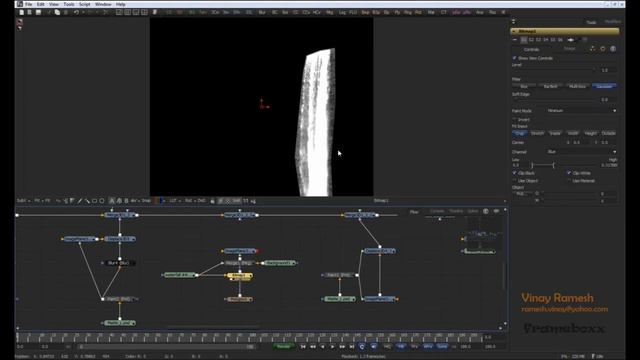Toggle the Clip Black checkbox

tap(515, 173)
